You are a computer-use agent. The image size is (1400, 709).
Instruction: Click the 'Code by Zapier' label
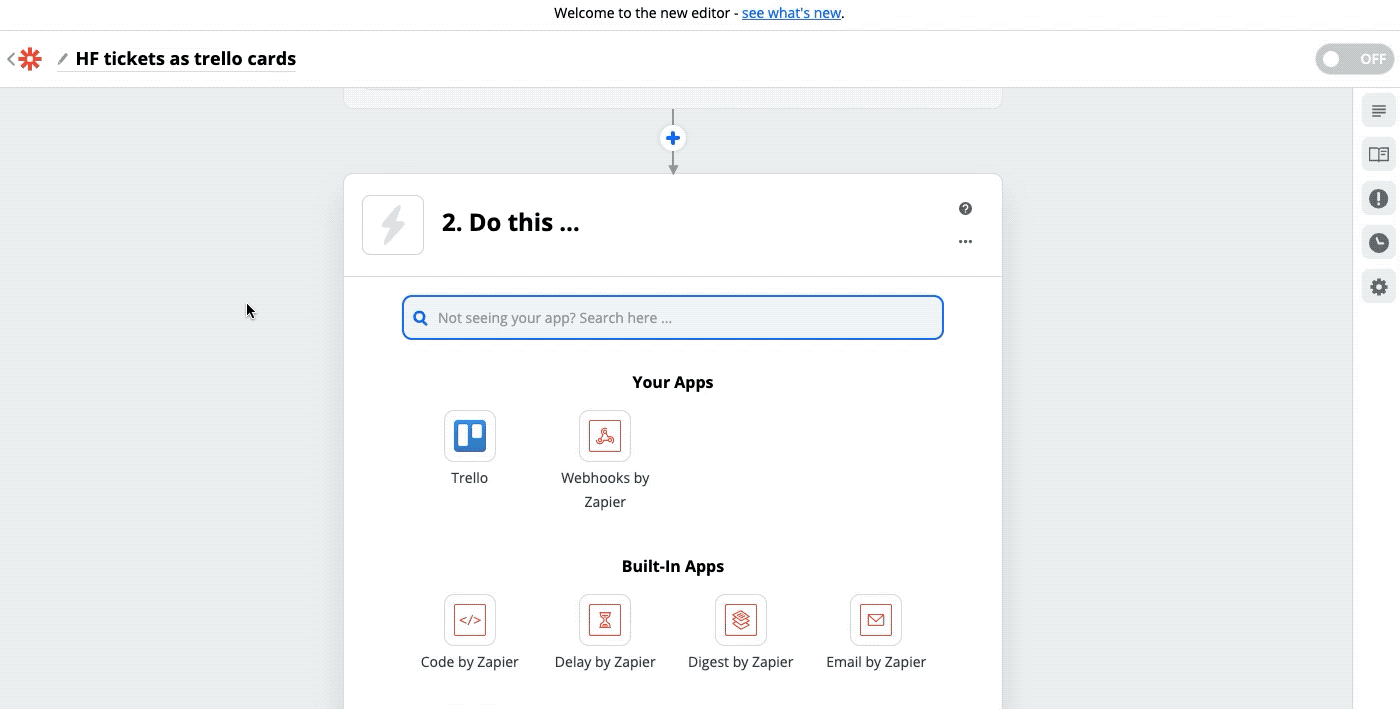click(470, 662)
